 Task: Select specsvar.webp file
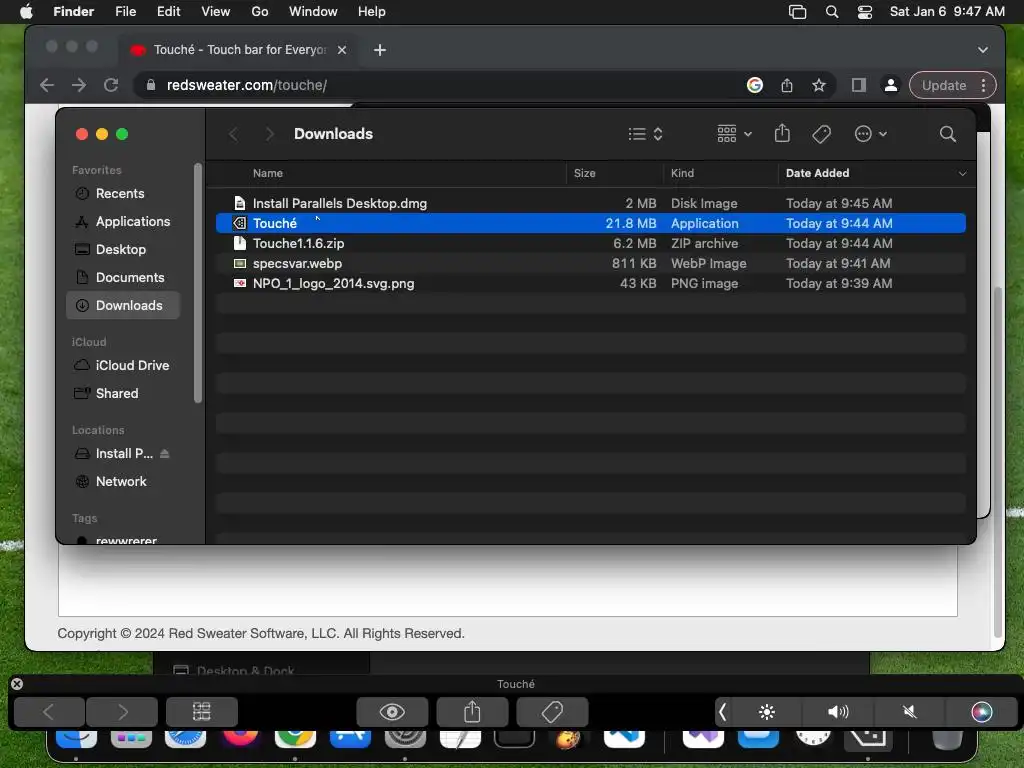click(x=590, y=263)
